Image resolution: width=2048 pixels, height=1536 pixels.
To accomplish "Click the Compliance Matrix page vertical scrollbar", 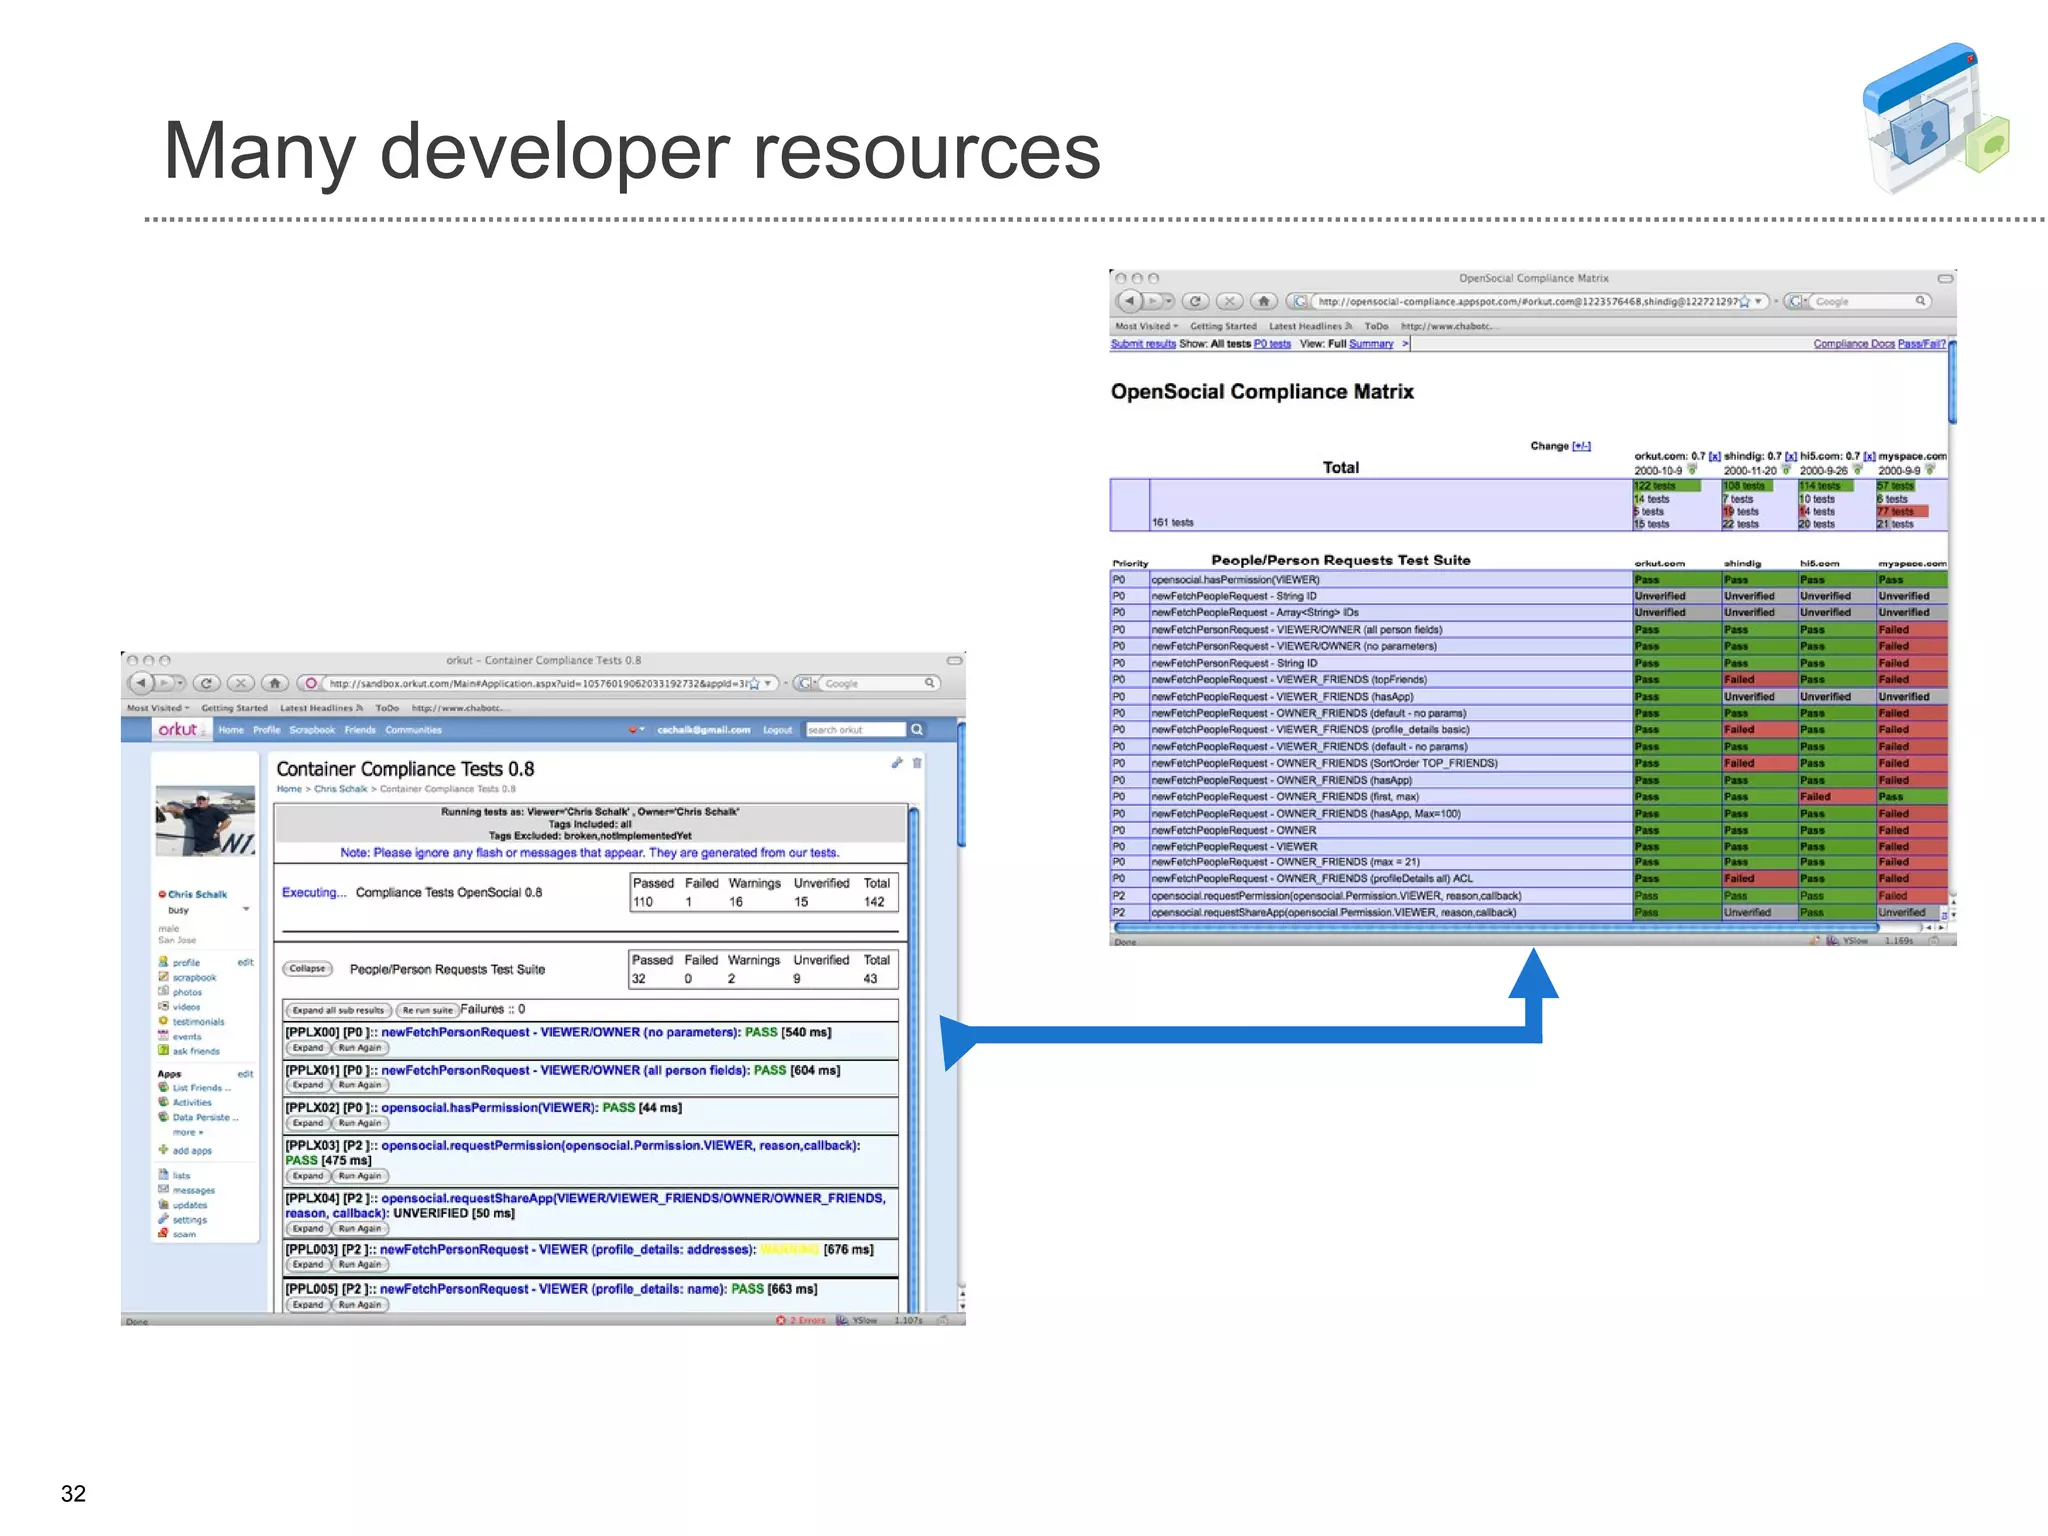I will point(1952,382).
